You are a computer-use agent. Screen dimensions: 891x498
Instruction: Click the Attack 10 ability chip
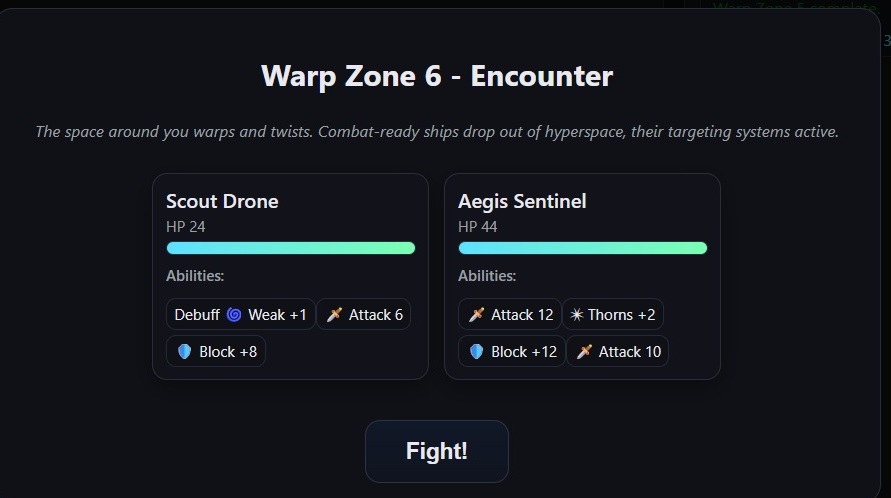[618, 352]
